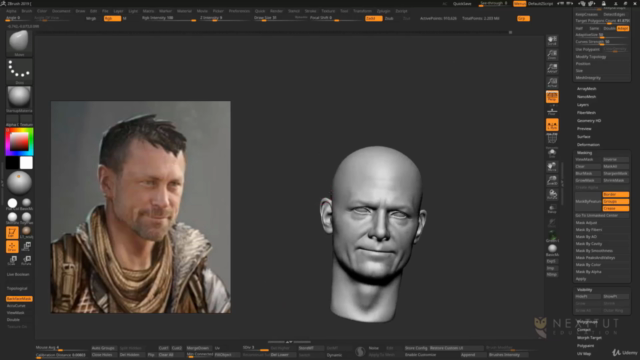The width and height of the screenshot is (640, 360).
Task: Click the QuickSave button
Action: pos(462,4)
